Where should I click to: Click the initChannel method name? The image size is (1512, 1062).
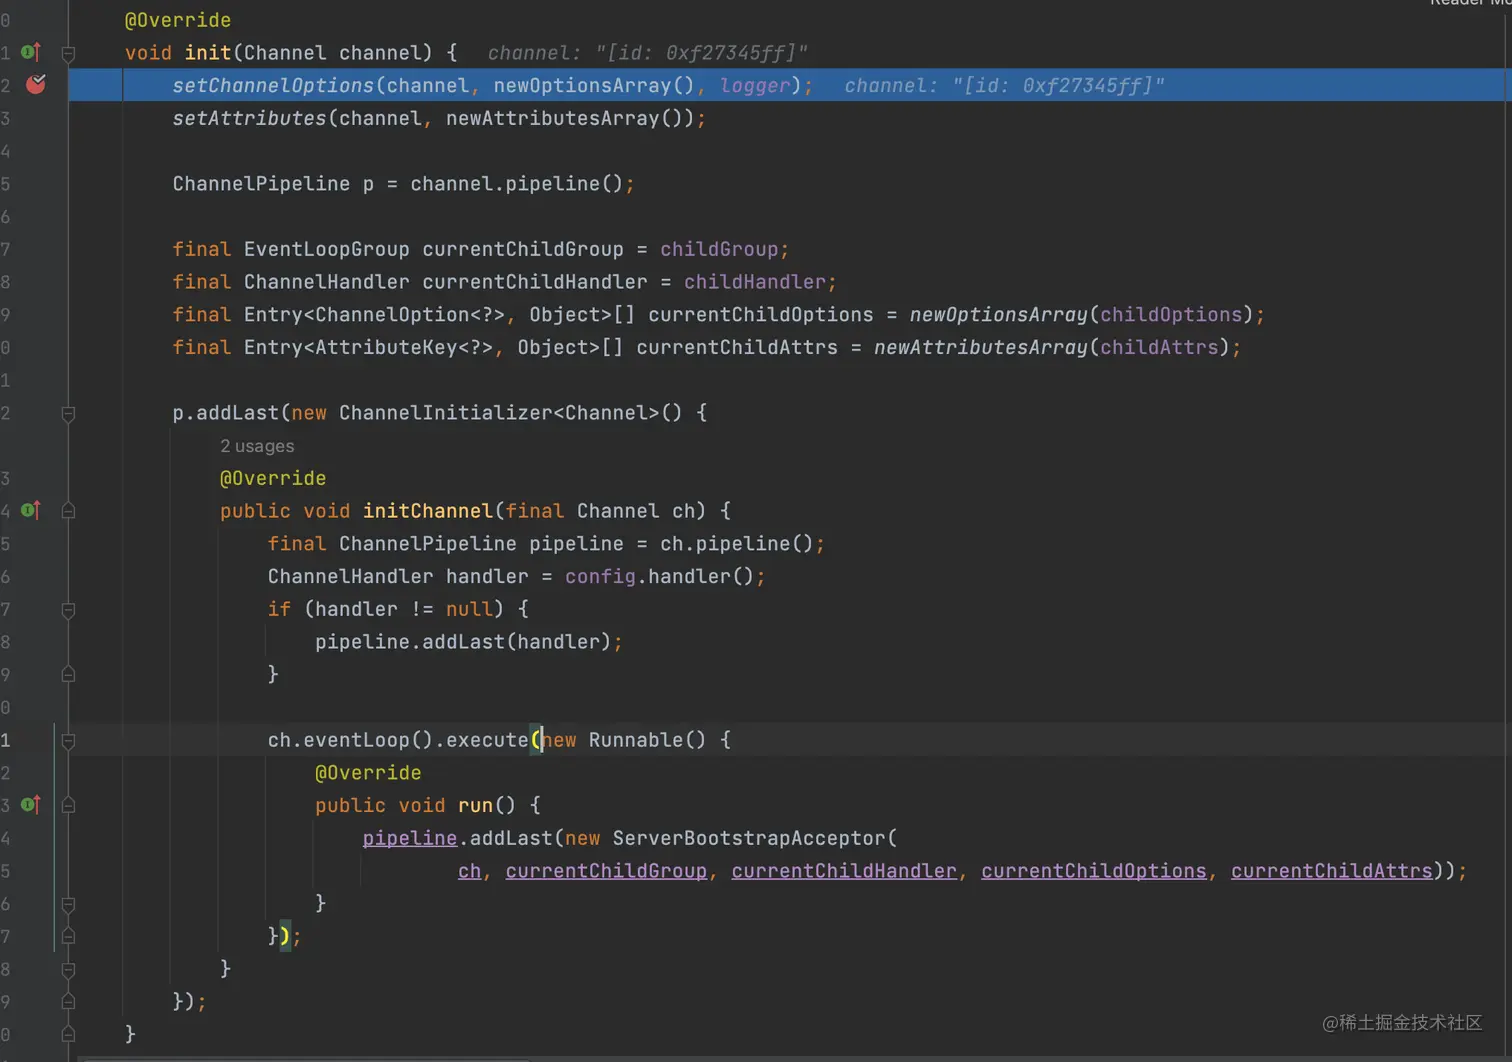click(x=428, y=510)
